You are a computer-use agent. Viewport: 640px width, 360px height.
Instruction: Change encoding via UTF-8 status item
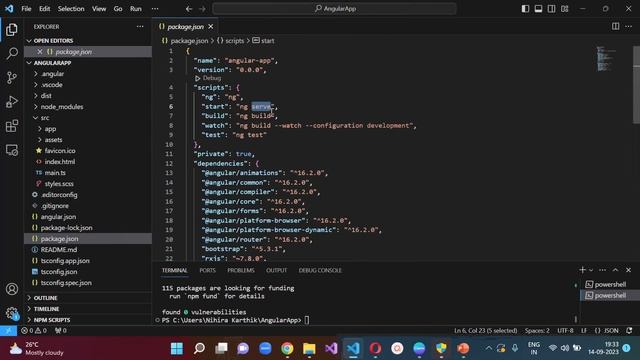pyautogui.click(x=565, y=331)
